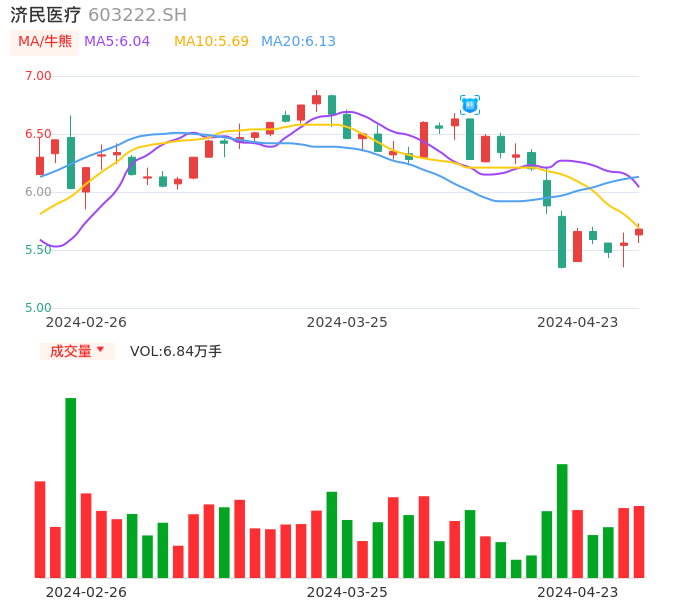This screenshot has height=606, width=686.
Task: Click the red dropdown arrow beside 成交量
Action: tap(100, 351)
